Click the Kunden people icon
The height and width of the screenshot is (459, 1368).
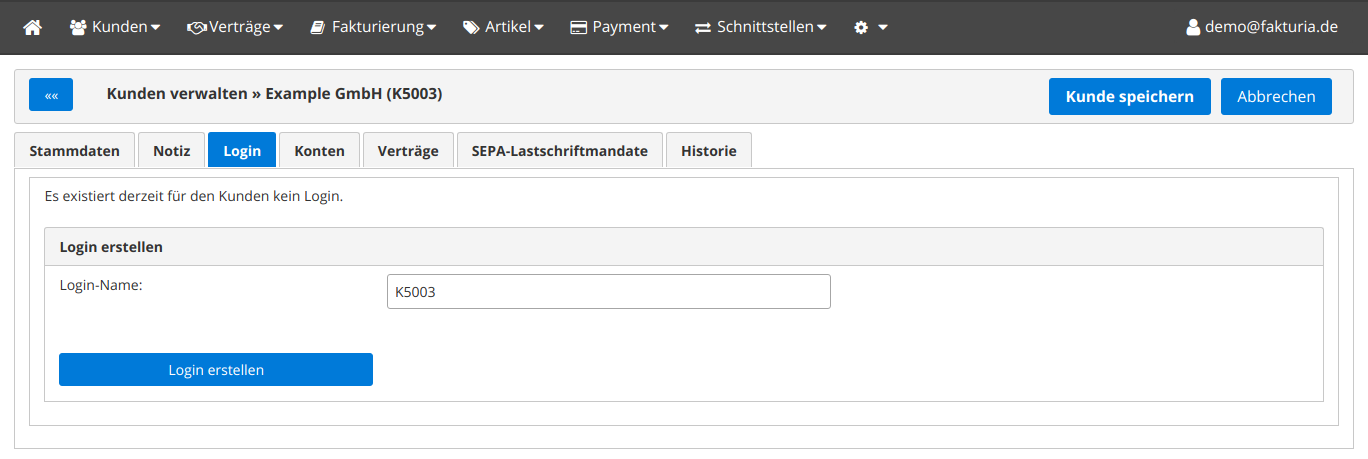[x=78, y=27]
